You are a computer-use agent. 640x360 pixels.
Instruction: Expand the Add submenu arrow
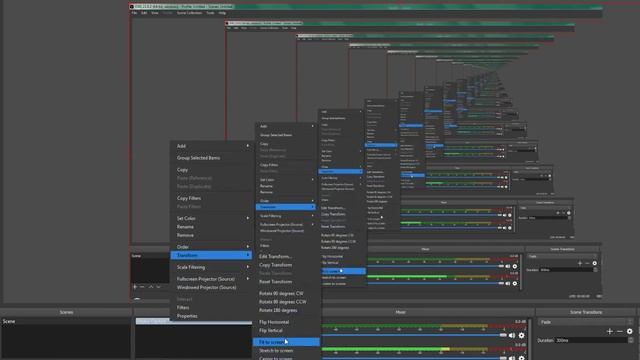tap(248, 146)
